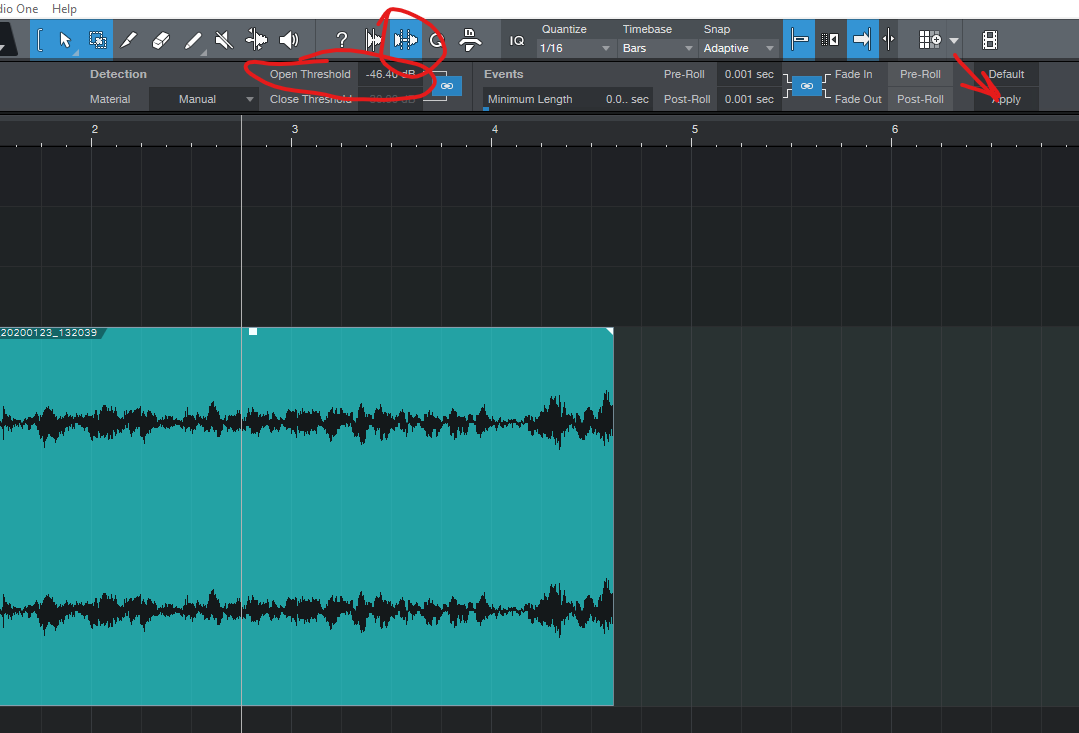Select the Arrow tool

[x=65, y=40]
